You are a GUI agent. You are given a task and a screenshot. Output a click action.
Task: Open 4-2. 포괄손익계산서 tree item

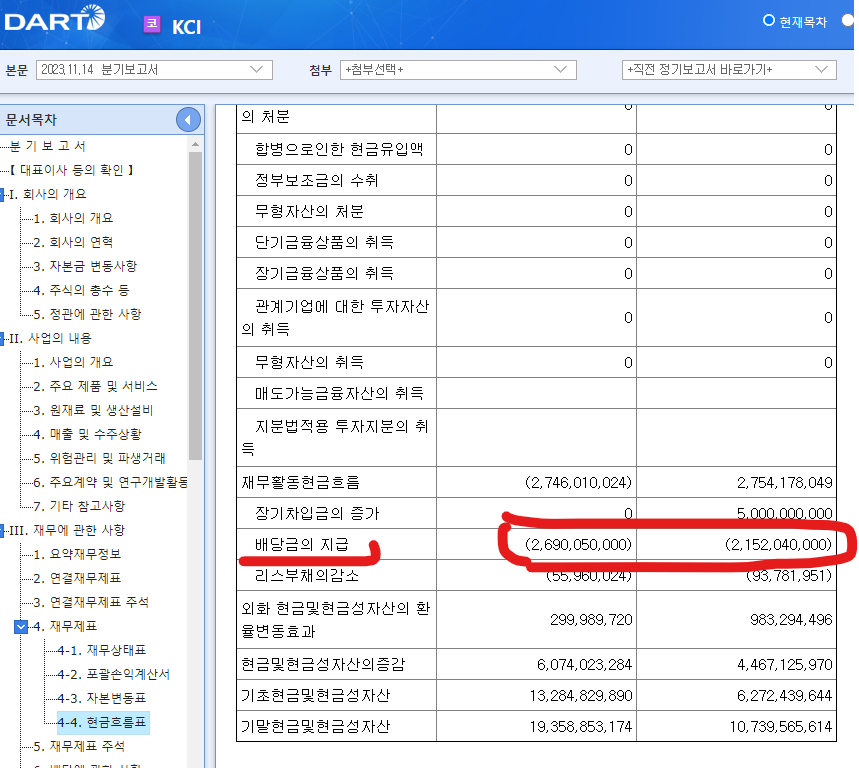pyautogui.click(x=113, y=674)
